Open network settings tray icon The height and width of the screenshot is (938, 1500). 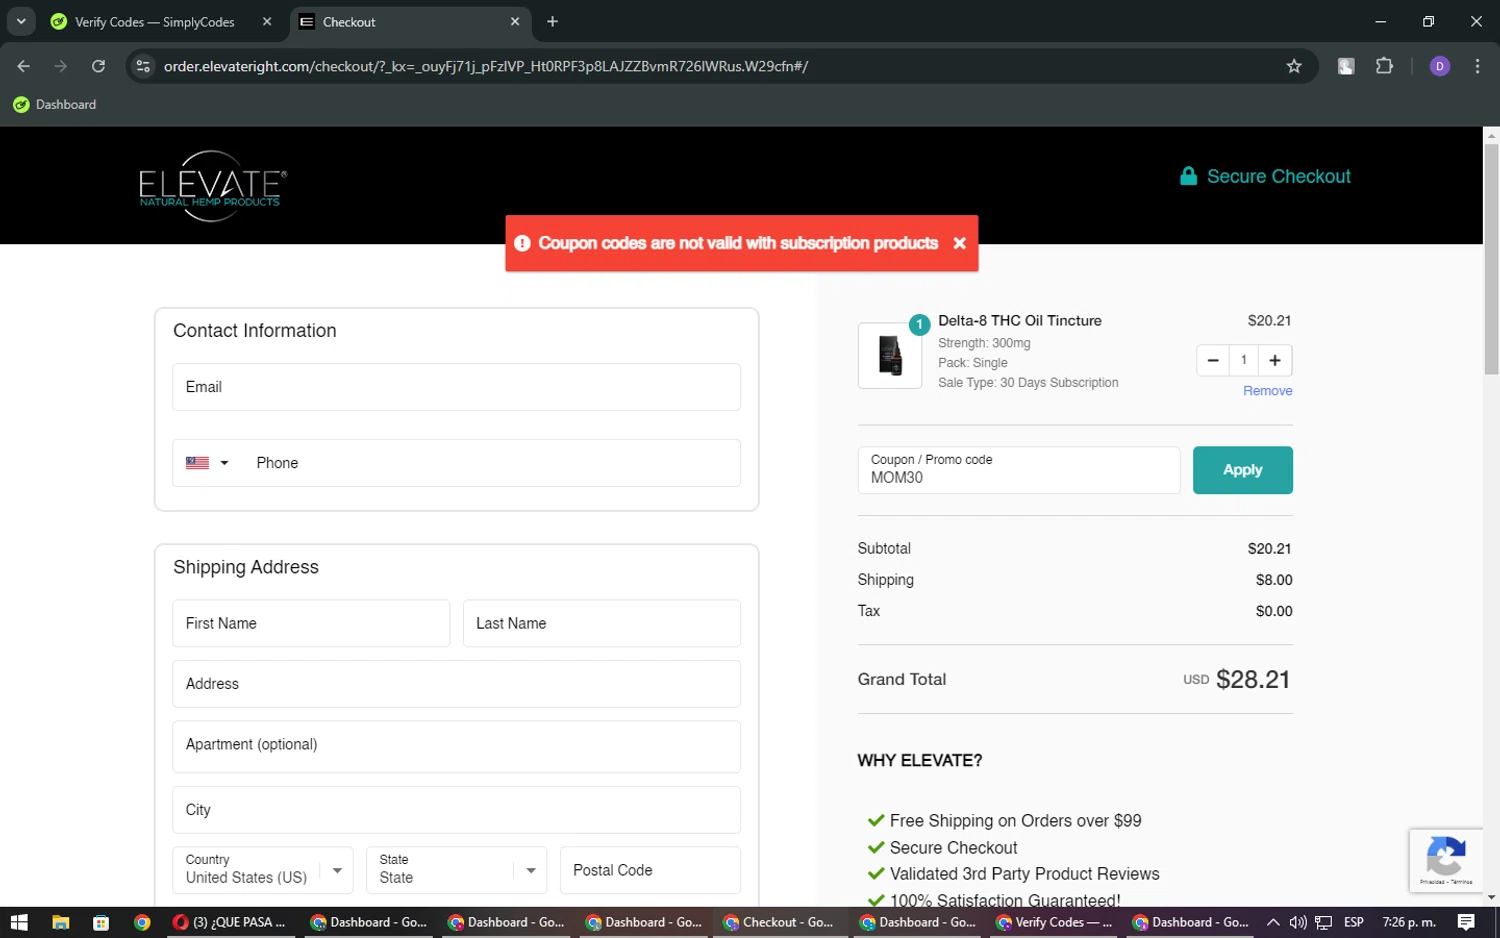pos(1323,922)
